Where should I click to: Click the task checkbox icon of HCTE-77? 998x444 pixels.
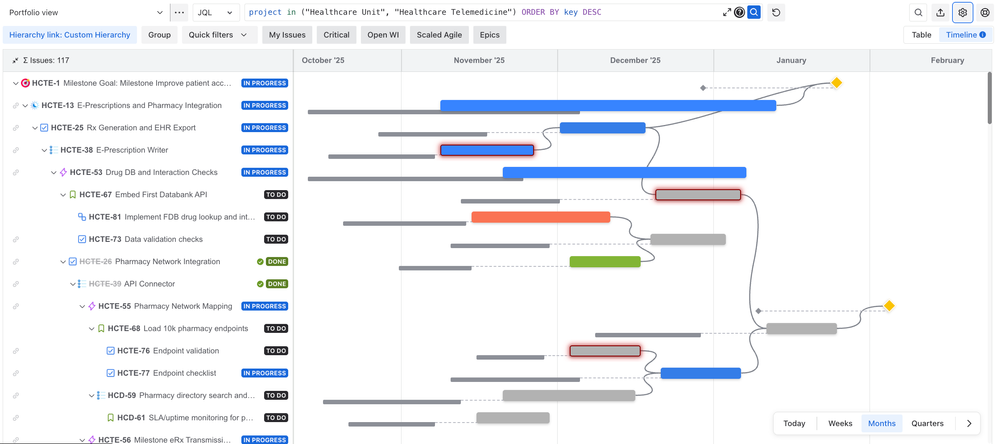coord(110,373)
